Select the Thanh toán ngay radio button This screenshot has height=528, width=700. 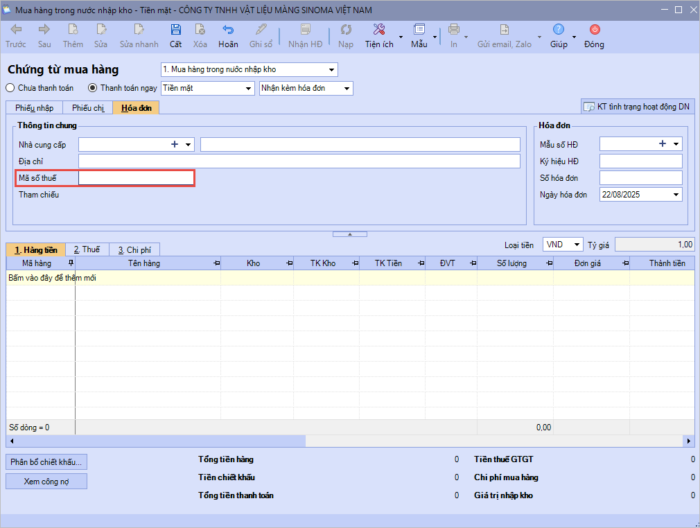pos(93,88)
